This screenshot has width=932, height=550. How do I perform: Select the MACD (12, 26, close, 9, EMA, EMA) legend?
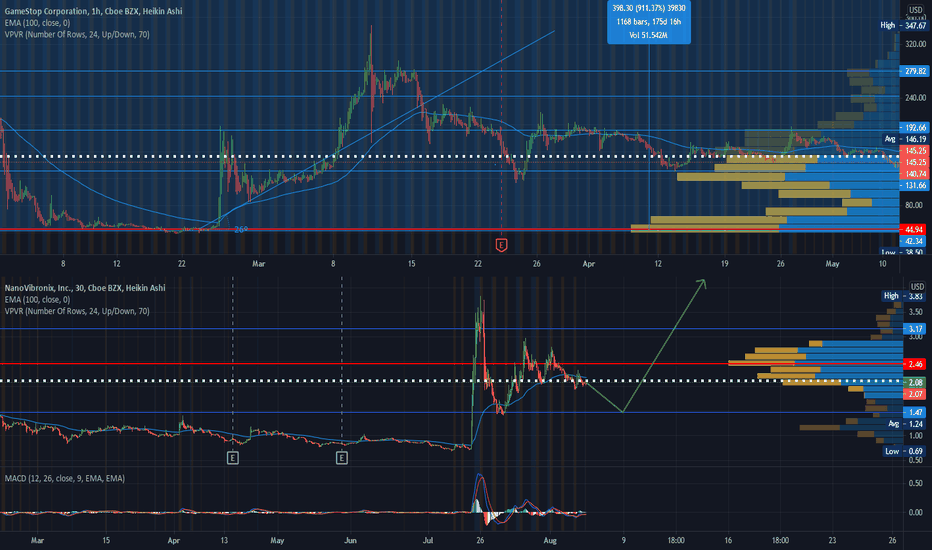(65, 479)
